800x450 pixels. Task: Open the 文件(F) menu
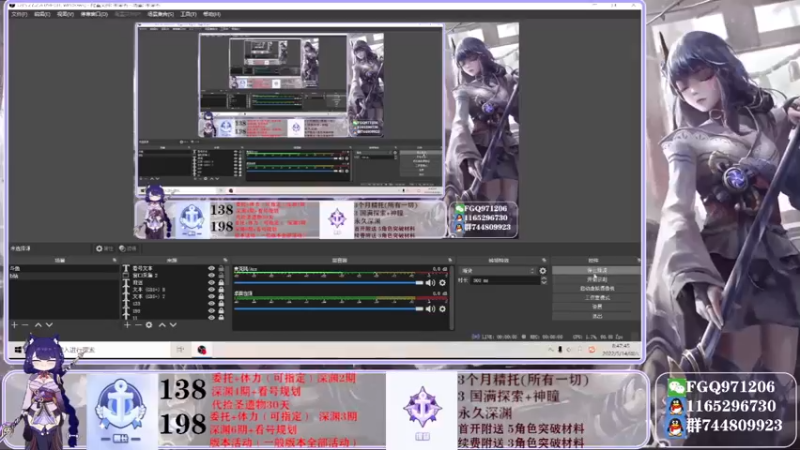(19, 14)
